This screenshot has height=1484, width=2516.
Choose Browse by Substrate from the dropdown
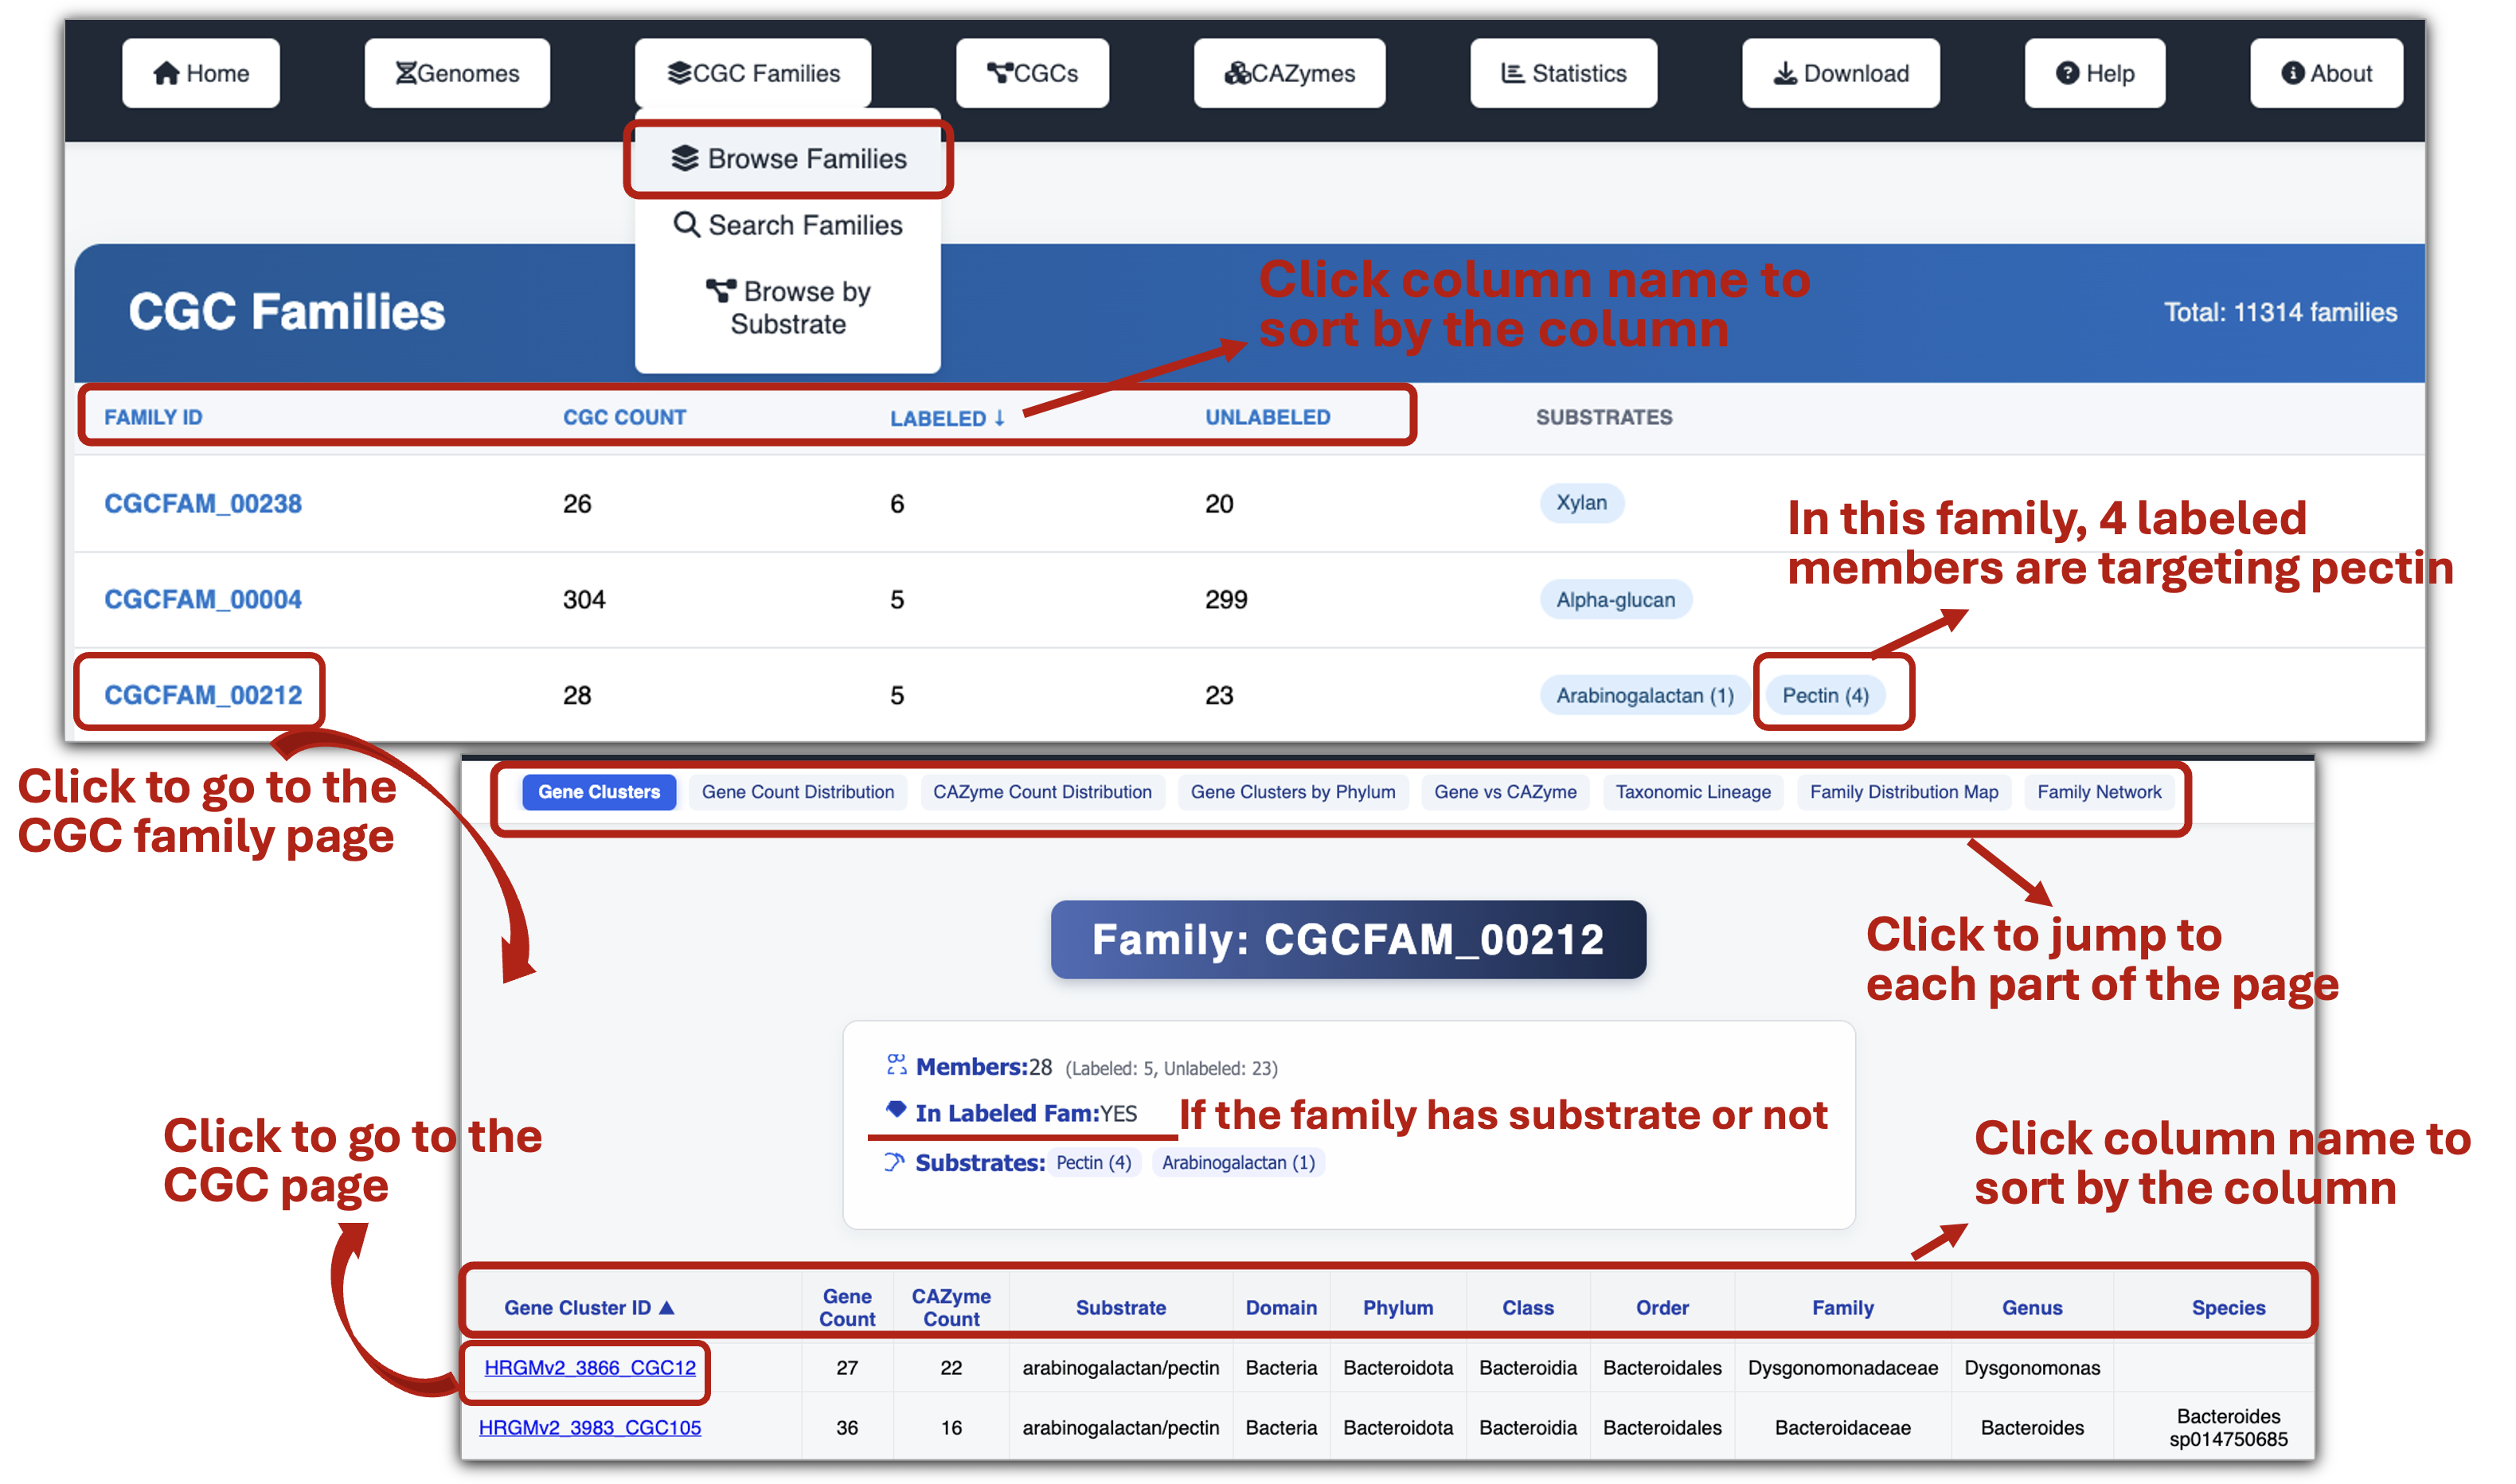coord(788,307)
